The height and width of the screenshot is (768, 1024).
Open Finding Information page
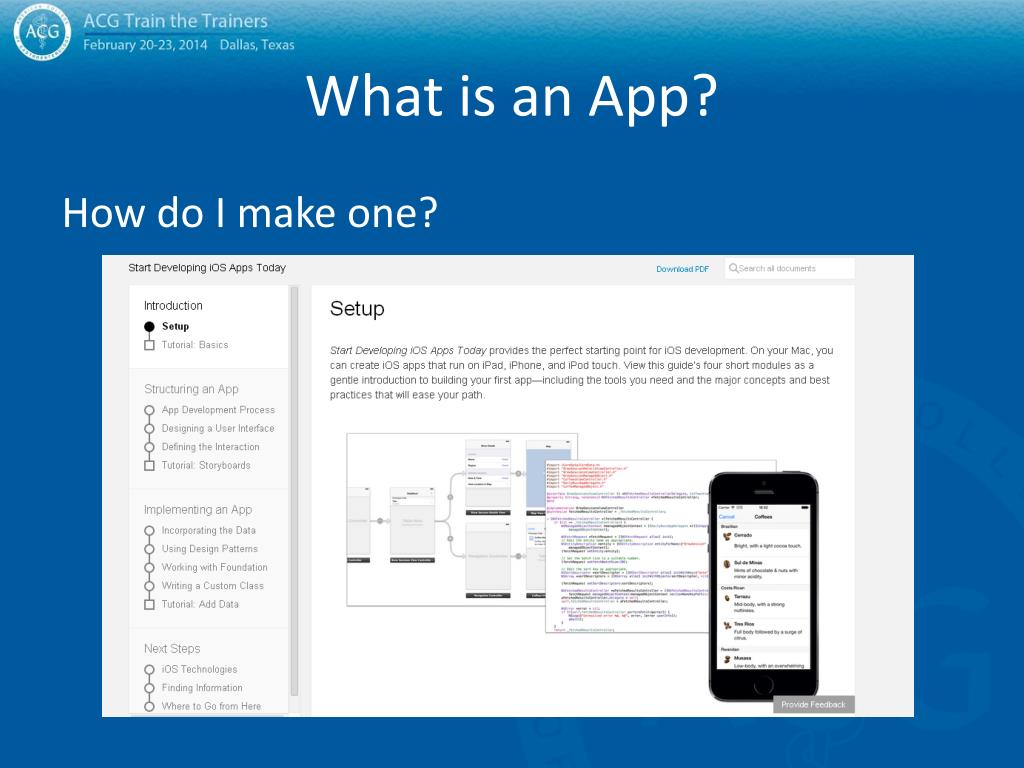point(202,688)
